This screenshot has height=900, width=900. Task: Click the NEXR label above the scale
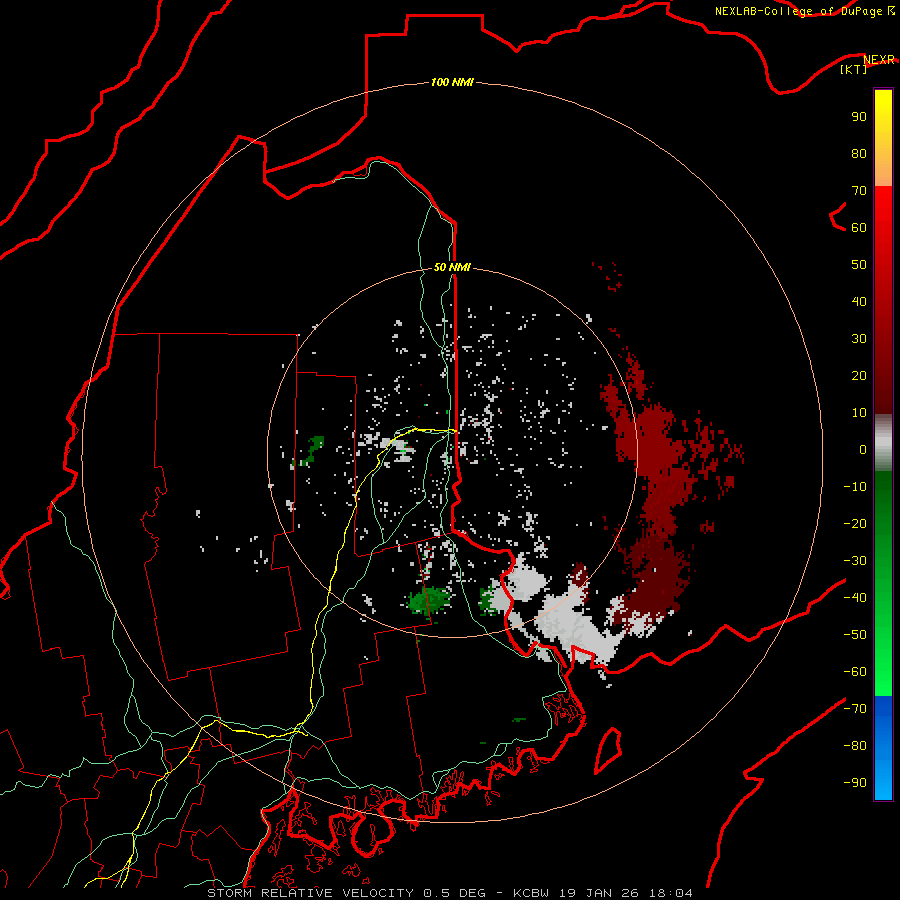(x=878, y=60)
